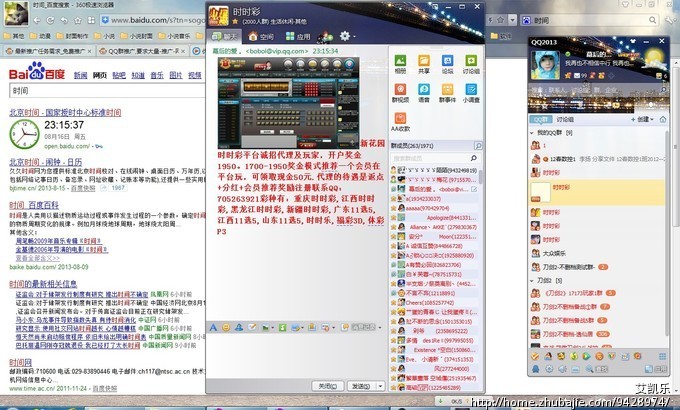Open the 共享 file share icon
This screenshot has height=410, width=680.
point(424,64)
